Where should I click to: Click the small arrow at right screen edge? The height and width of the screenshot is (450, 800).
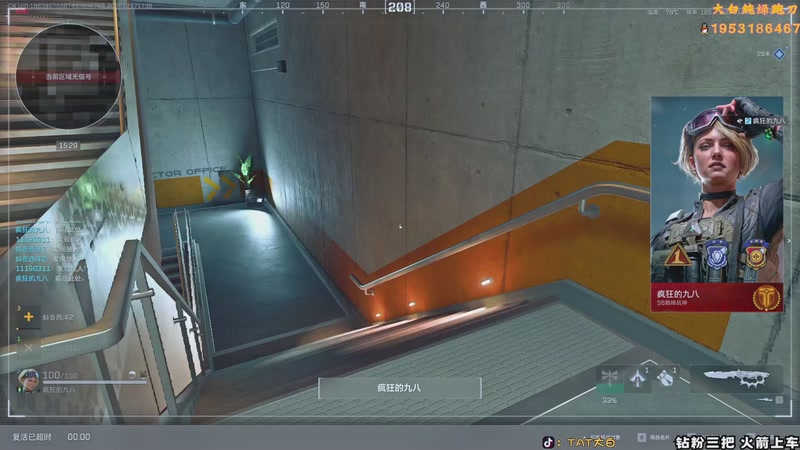(x=789, y=241)
